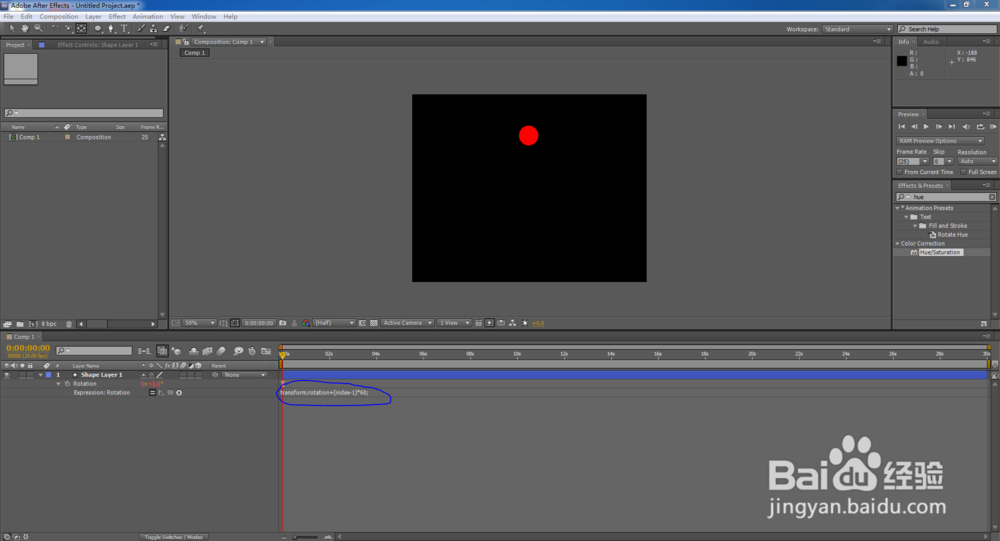Open the File menu
1000x541 pixels.
(8, 17)
